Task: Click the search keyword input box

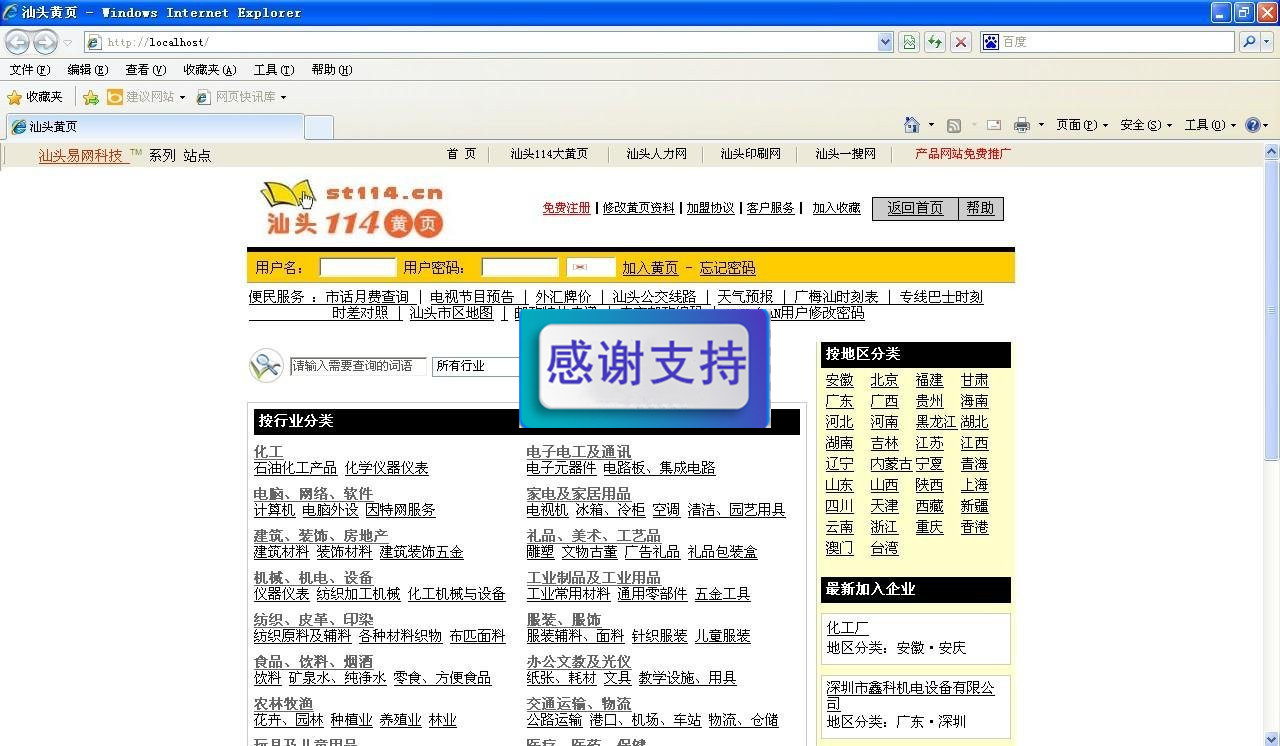Action: tap(358, 366)
